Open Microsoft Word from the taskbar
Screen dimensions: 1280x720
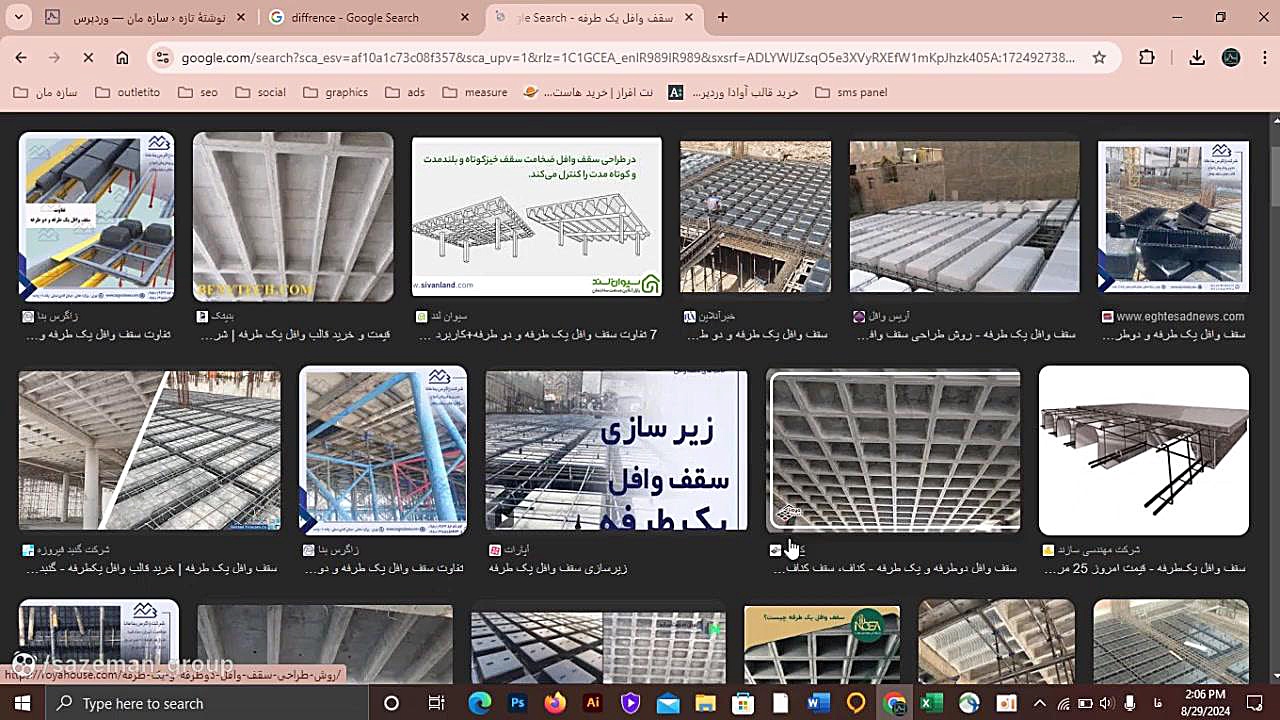tap(818, 703)
